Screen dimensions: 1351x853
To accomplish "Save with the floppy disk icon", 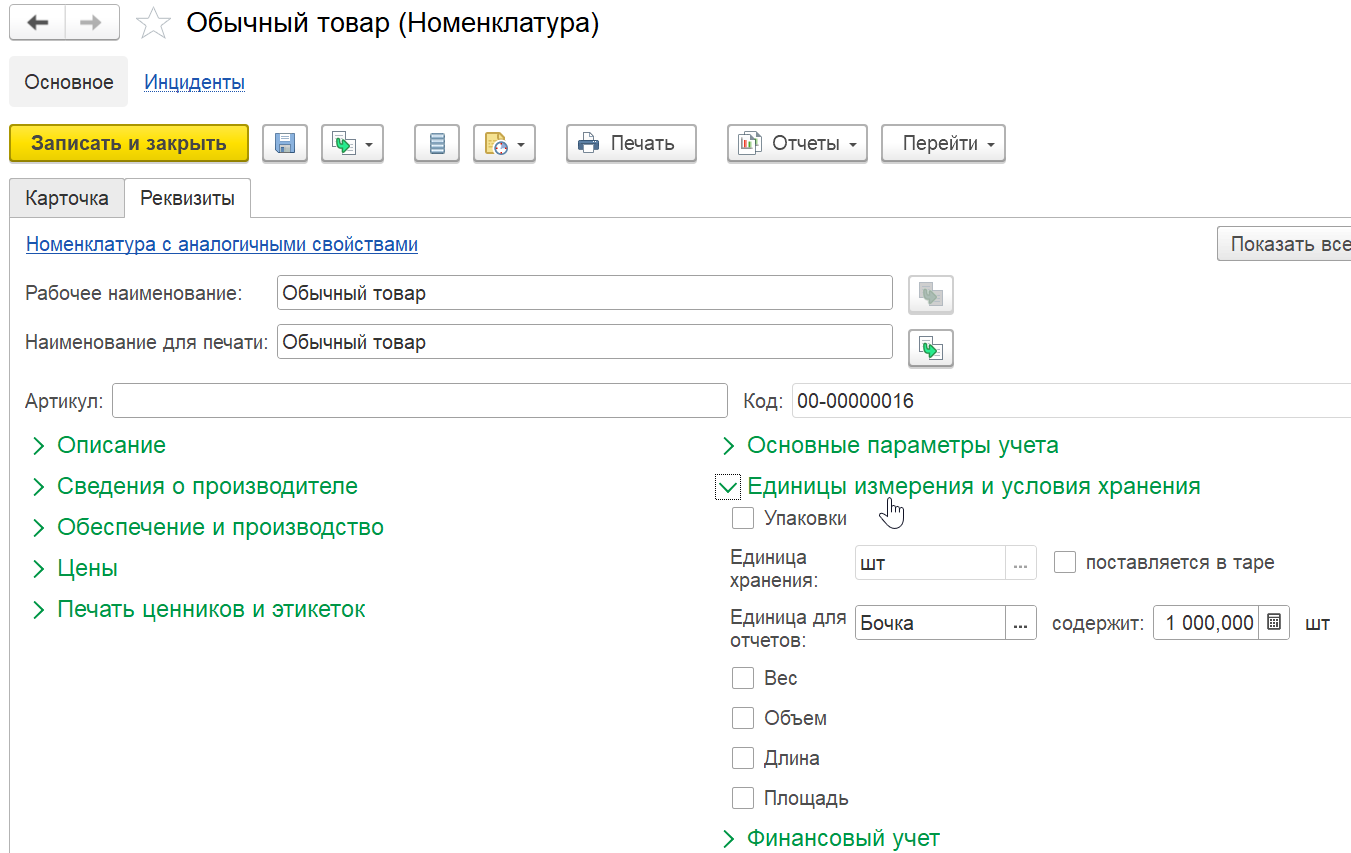I will (285, 143).
